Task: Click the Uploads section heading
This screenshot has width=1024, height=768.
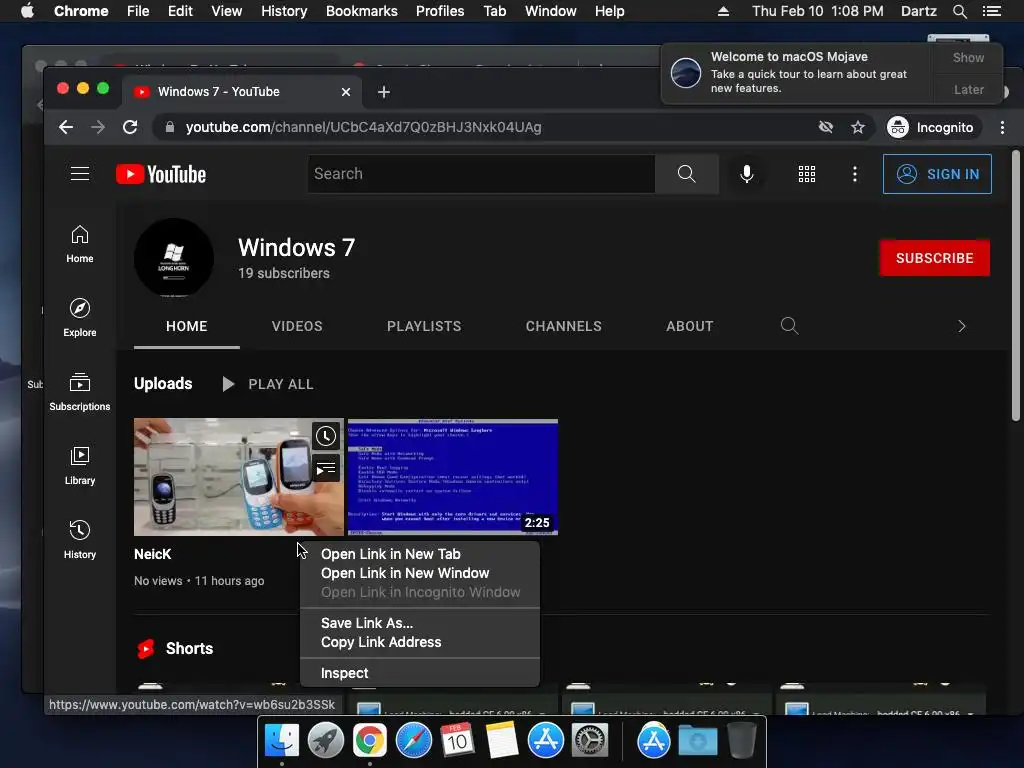Action: click(x=163, y=383)
